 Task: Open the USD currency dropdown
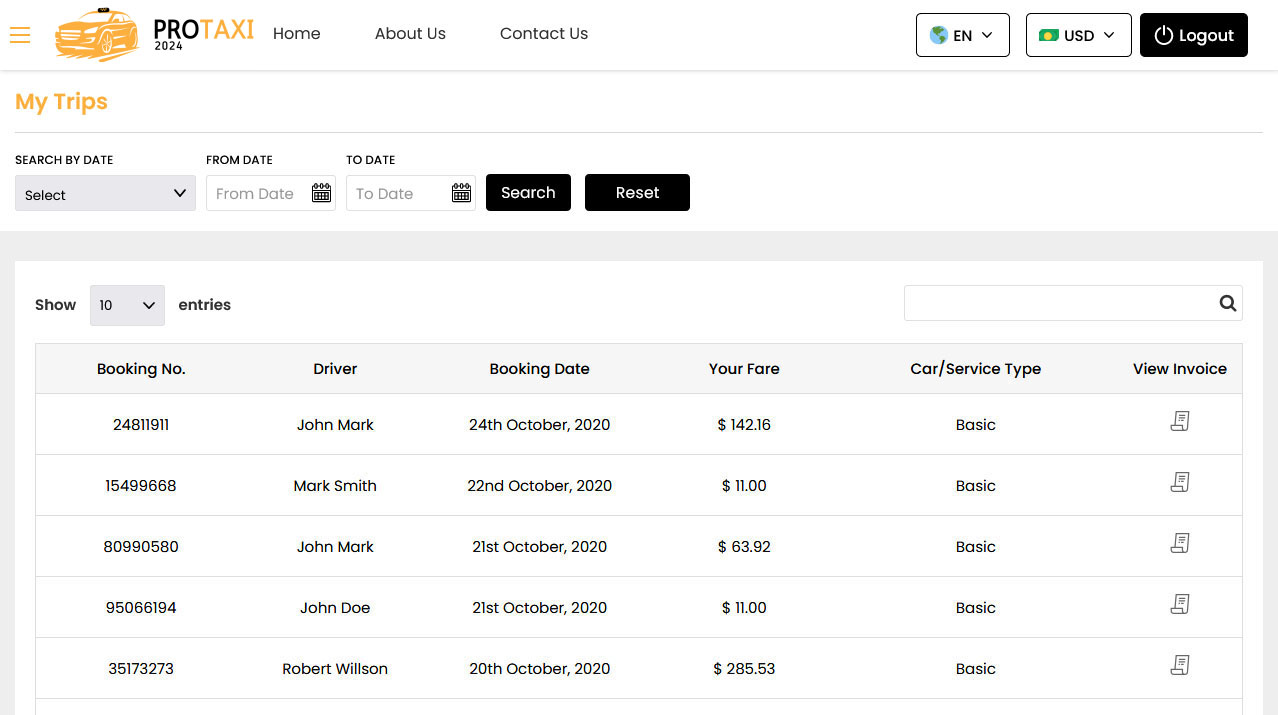[1079, 35]
